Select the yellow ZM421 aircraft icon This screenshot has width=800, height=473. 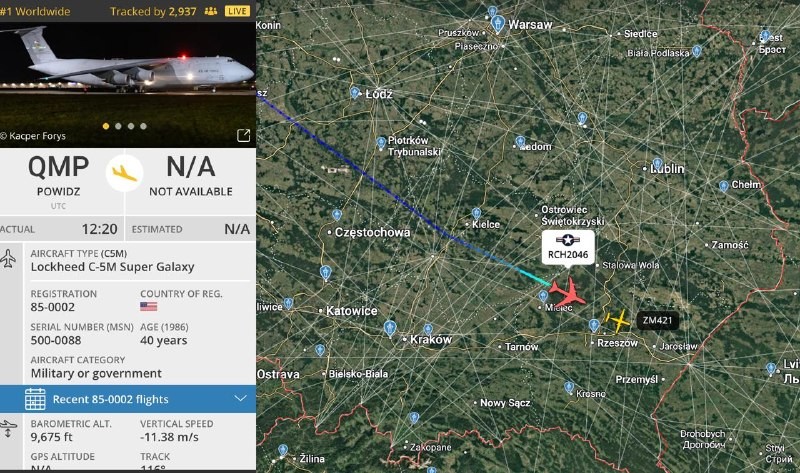point(618,320)
